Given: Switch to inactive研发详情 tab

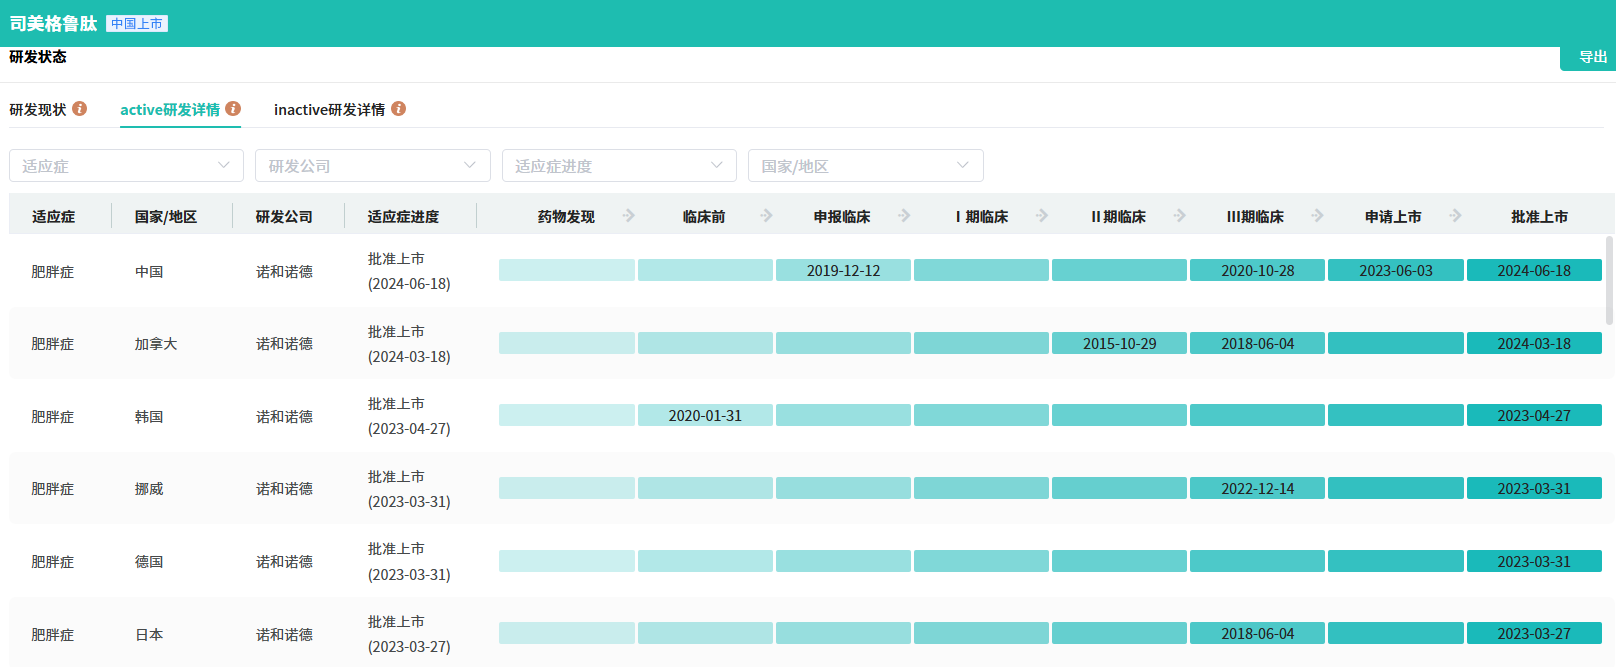Looking at the screenshot, I should coord(329,110).
